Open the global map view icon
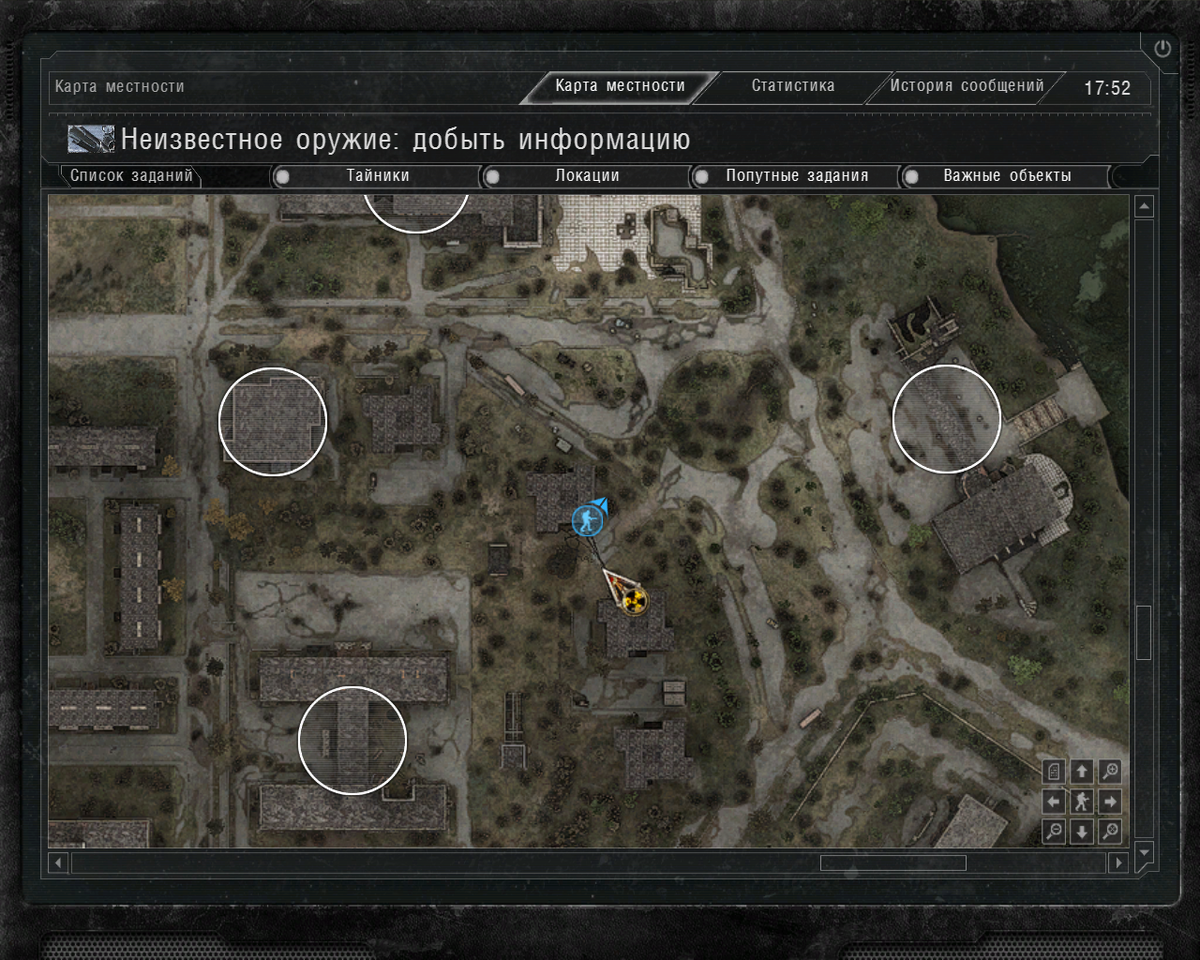 click(x=1054, y=771)
